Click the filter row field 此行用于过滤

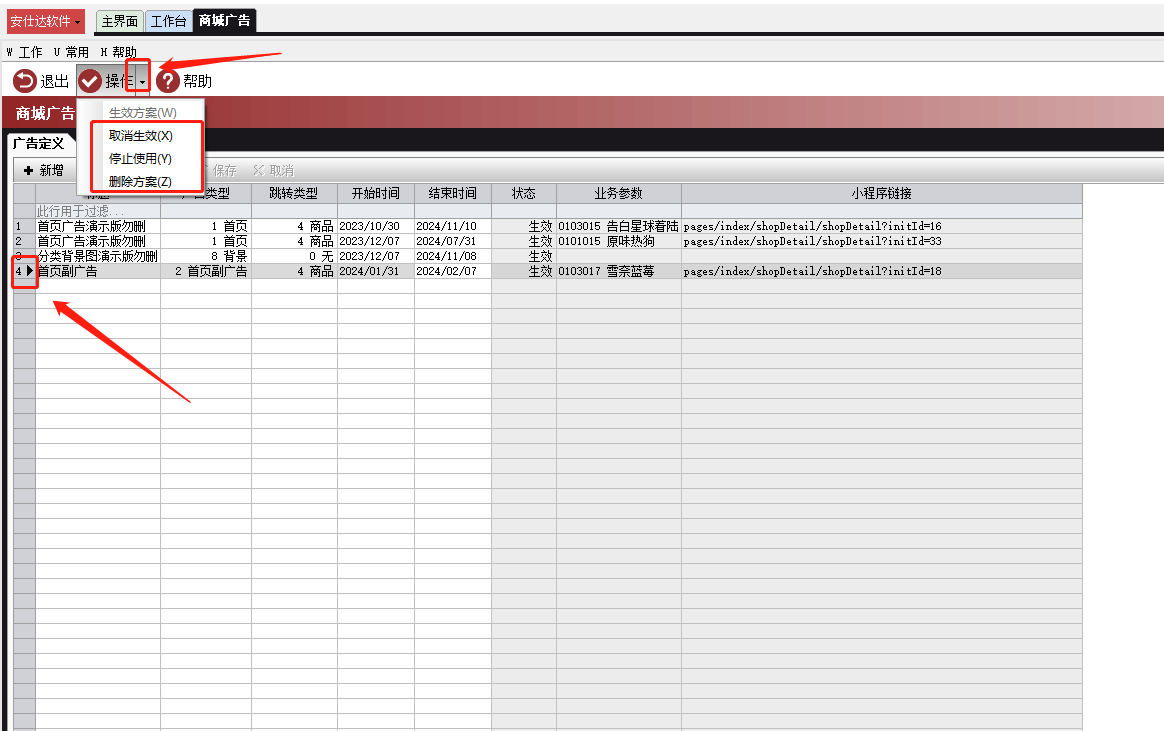tap(98, 212)
